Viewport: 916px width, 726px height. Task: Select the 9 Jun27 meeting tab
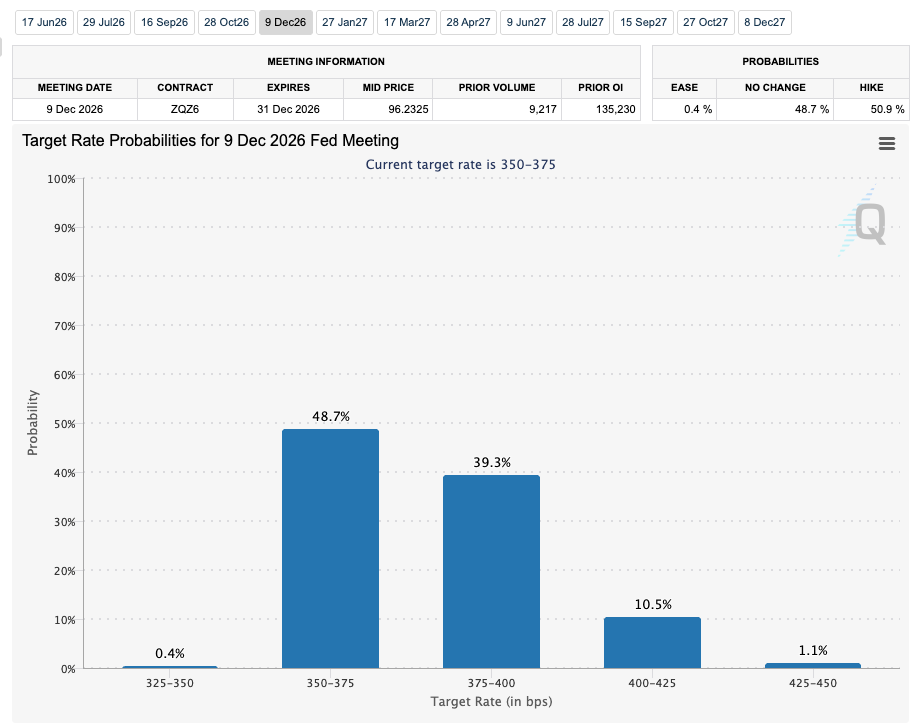pyautogui.click(x=526, y=22)
